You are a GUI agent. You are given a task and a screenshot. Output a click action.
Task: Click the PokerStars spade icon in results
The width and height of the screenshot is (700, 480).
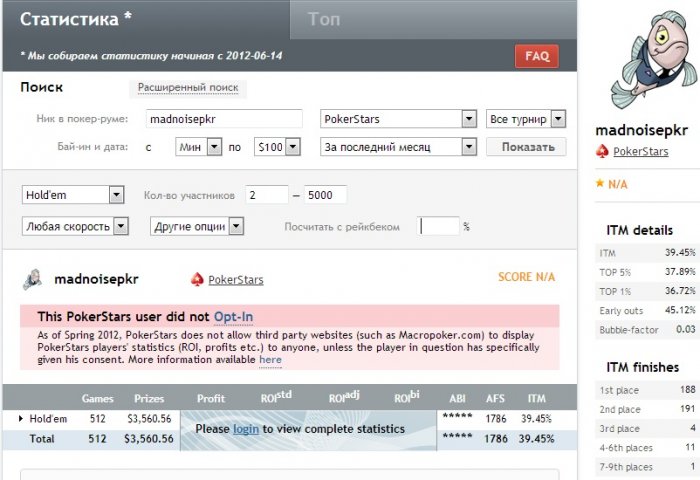197,280
